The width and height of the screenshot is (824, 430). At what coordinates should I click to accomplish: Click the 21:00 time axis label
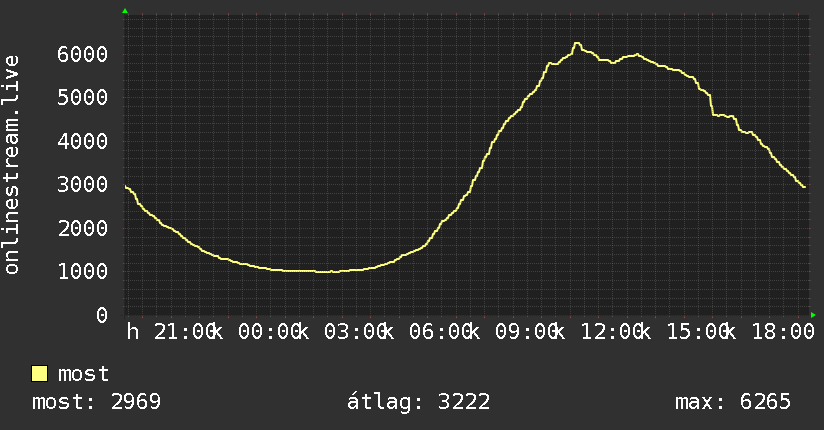coord(185,332)
